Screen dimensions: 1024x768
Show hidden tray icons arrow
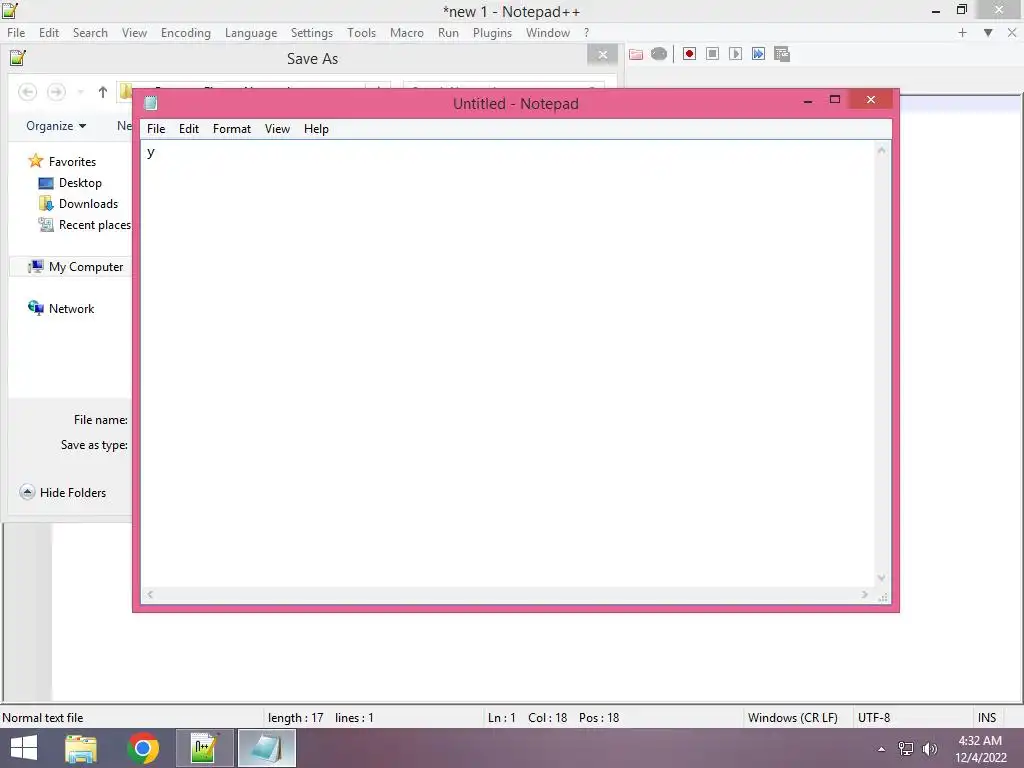pyautogui.click(x=882, y=749)
